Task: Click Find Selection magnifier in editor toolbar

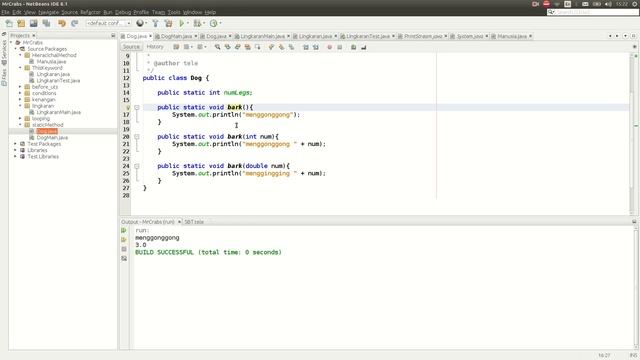Action: (218, 47)
